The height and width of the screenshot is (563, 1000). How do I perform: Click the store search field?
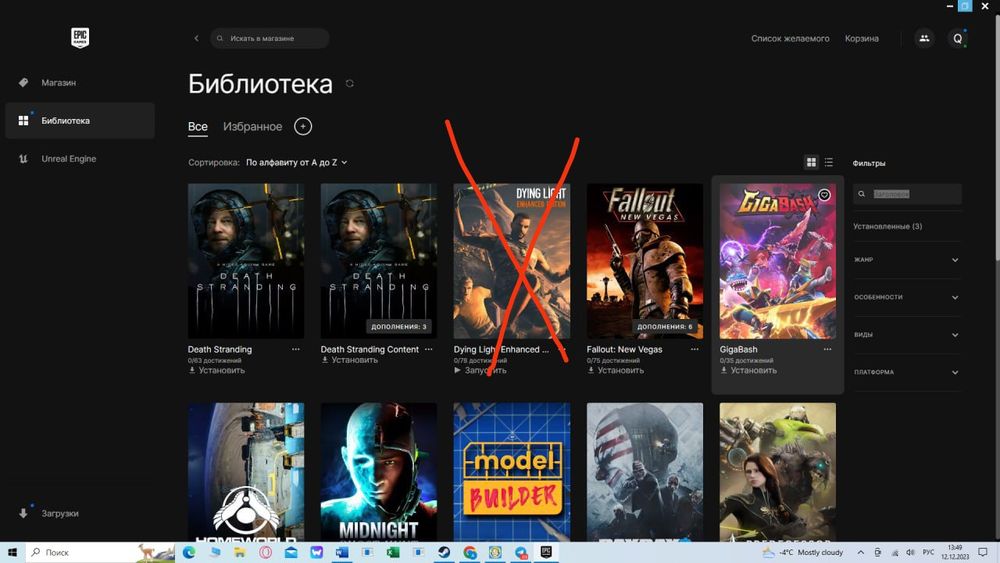tap(270, 38)
